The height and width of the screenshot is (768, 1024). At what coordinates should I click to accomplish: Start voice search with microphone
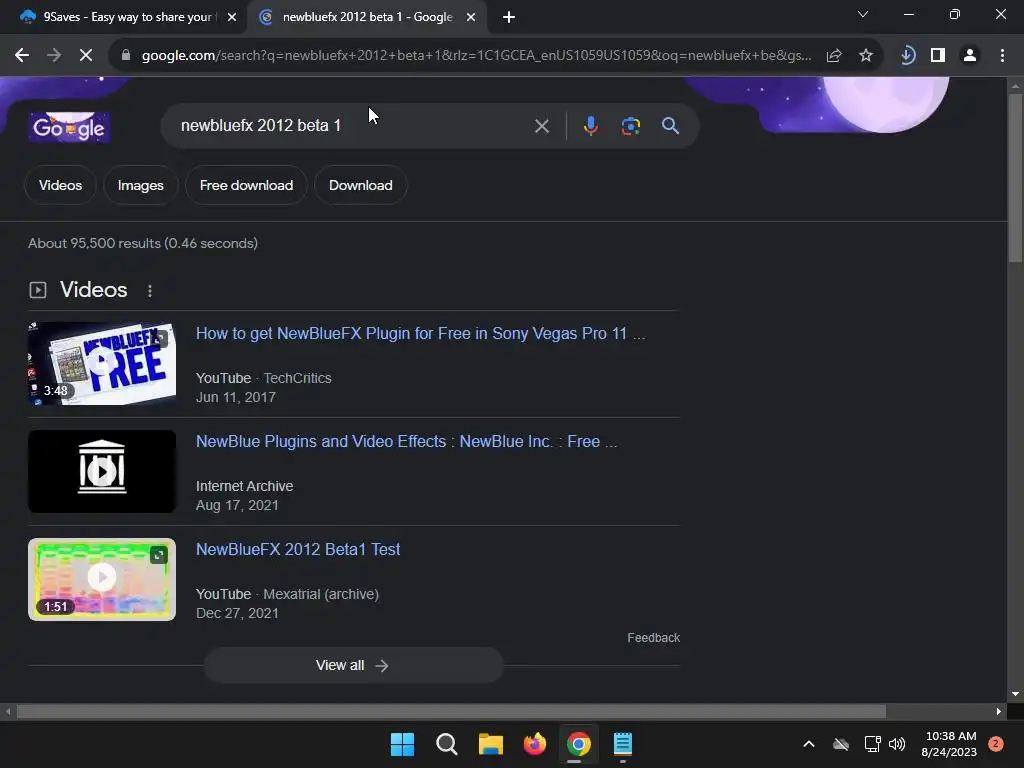pos(590,126)
